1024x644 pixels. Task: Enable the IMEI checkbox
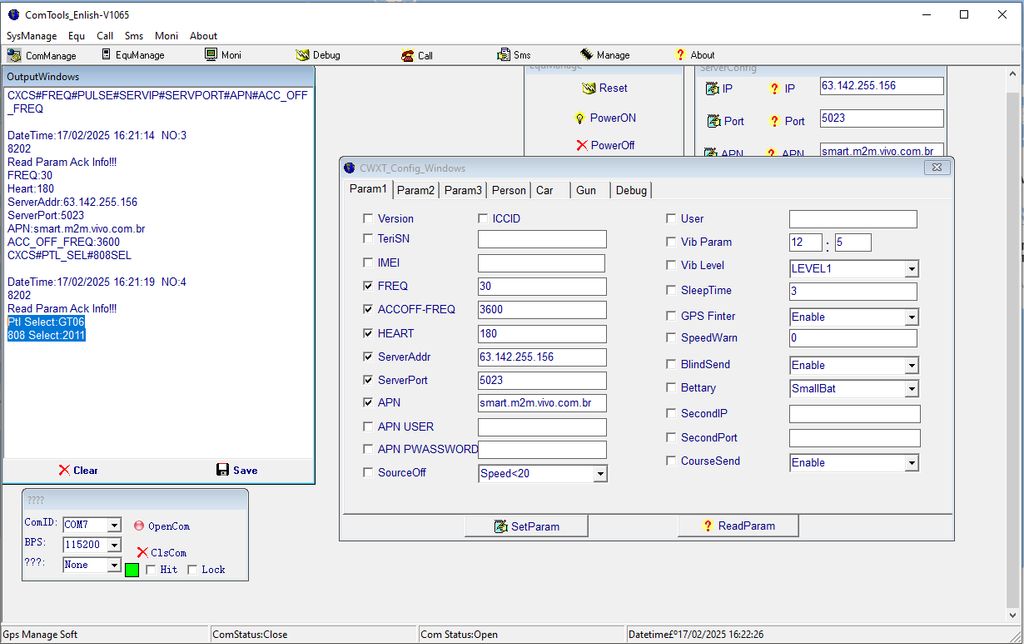[x=368, y=263]
